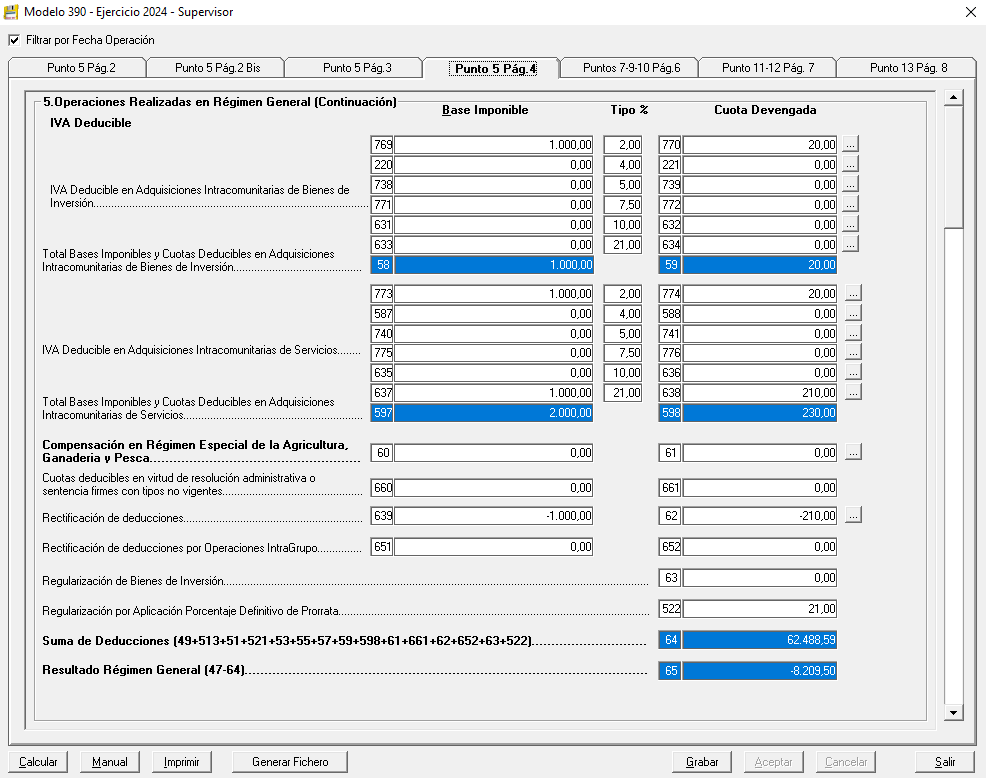Image resolution: width=986 pixels, height=778 pixels.
Task: Open details button beside field 638
Action: [853, 392]
